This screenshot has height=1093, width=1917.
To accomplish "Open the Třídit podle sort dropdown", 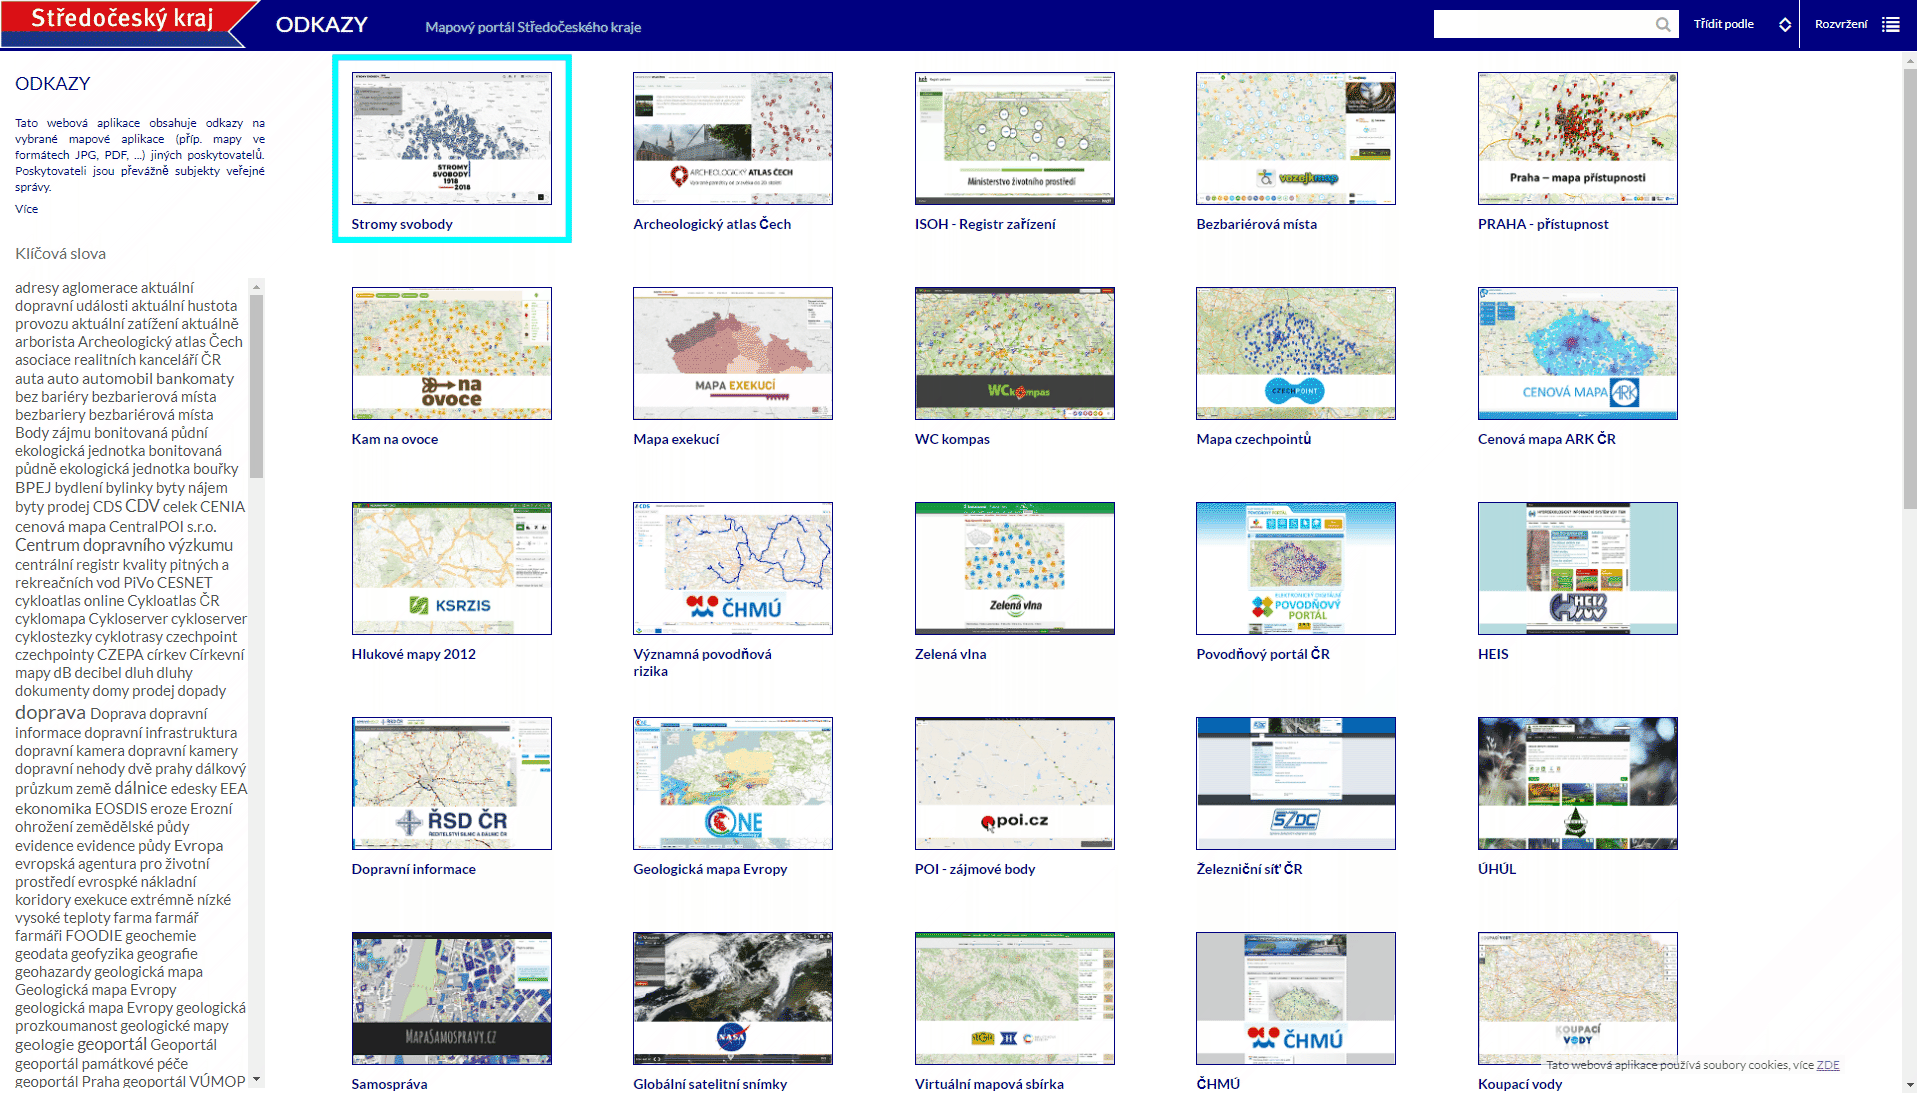I will [1742, 24].
